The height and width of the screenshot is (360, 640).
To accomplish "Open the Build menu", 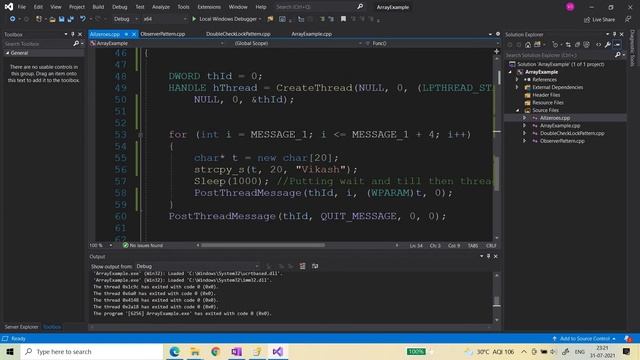I will tap(98, 7).
